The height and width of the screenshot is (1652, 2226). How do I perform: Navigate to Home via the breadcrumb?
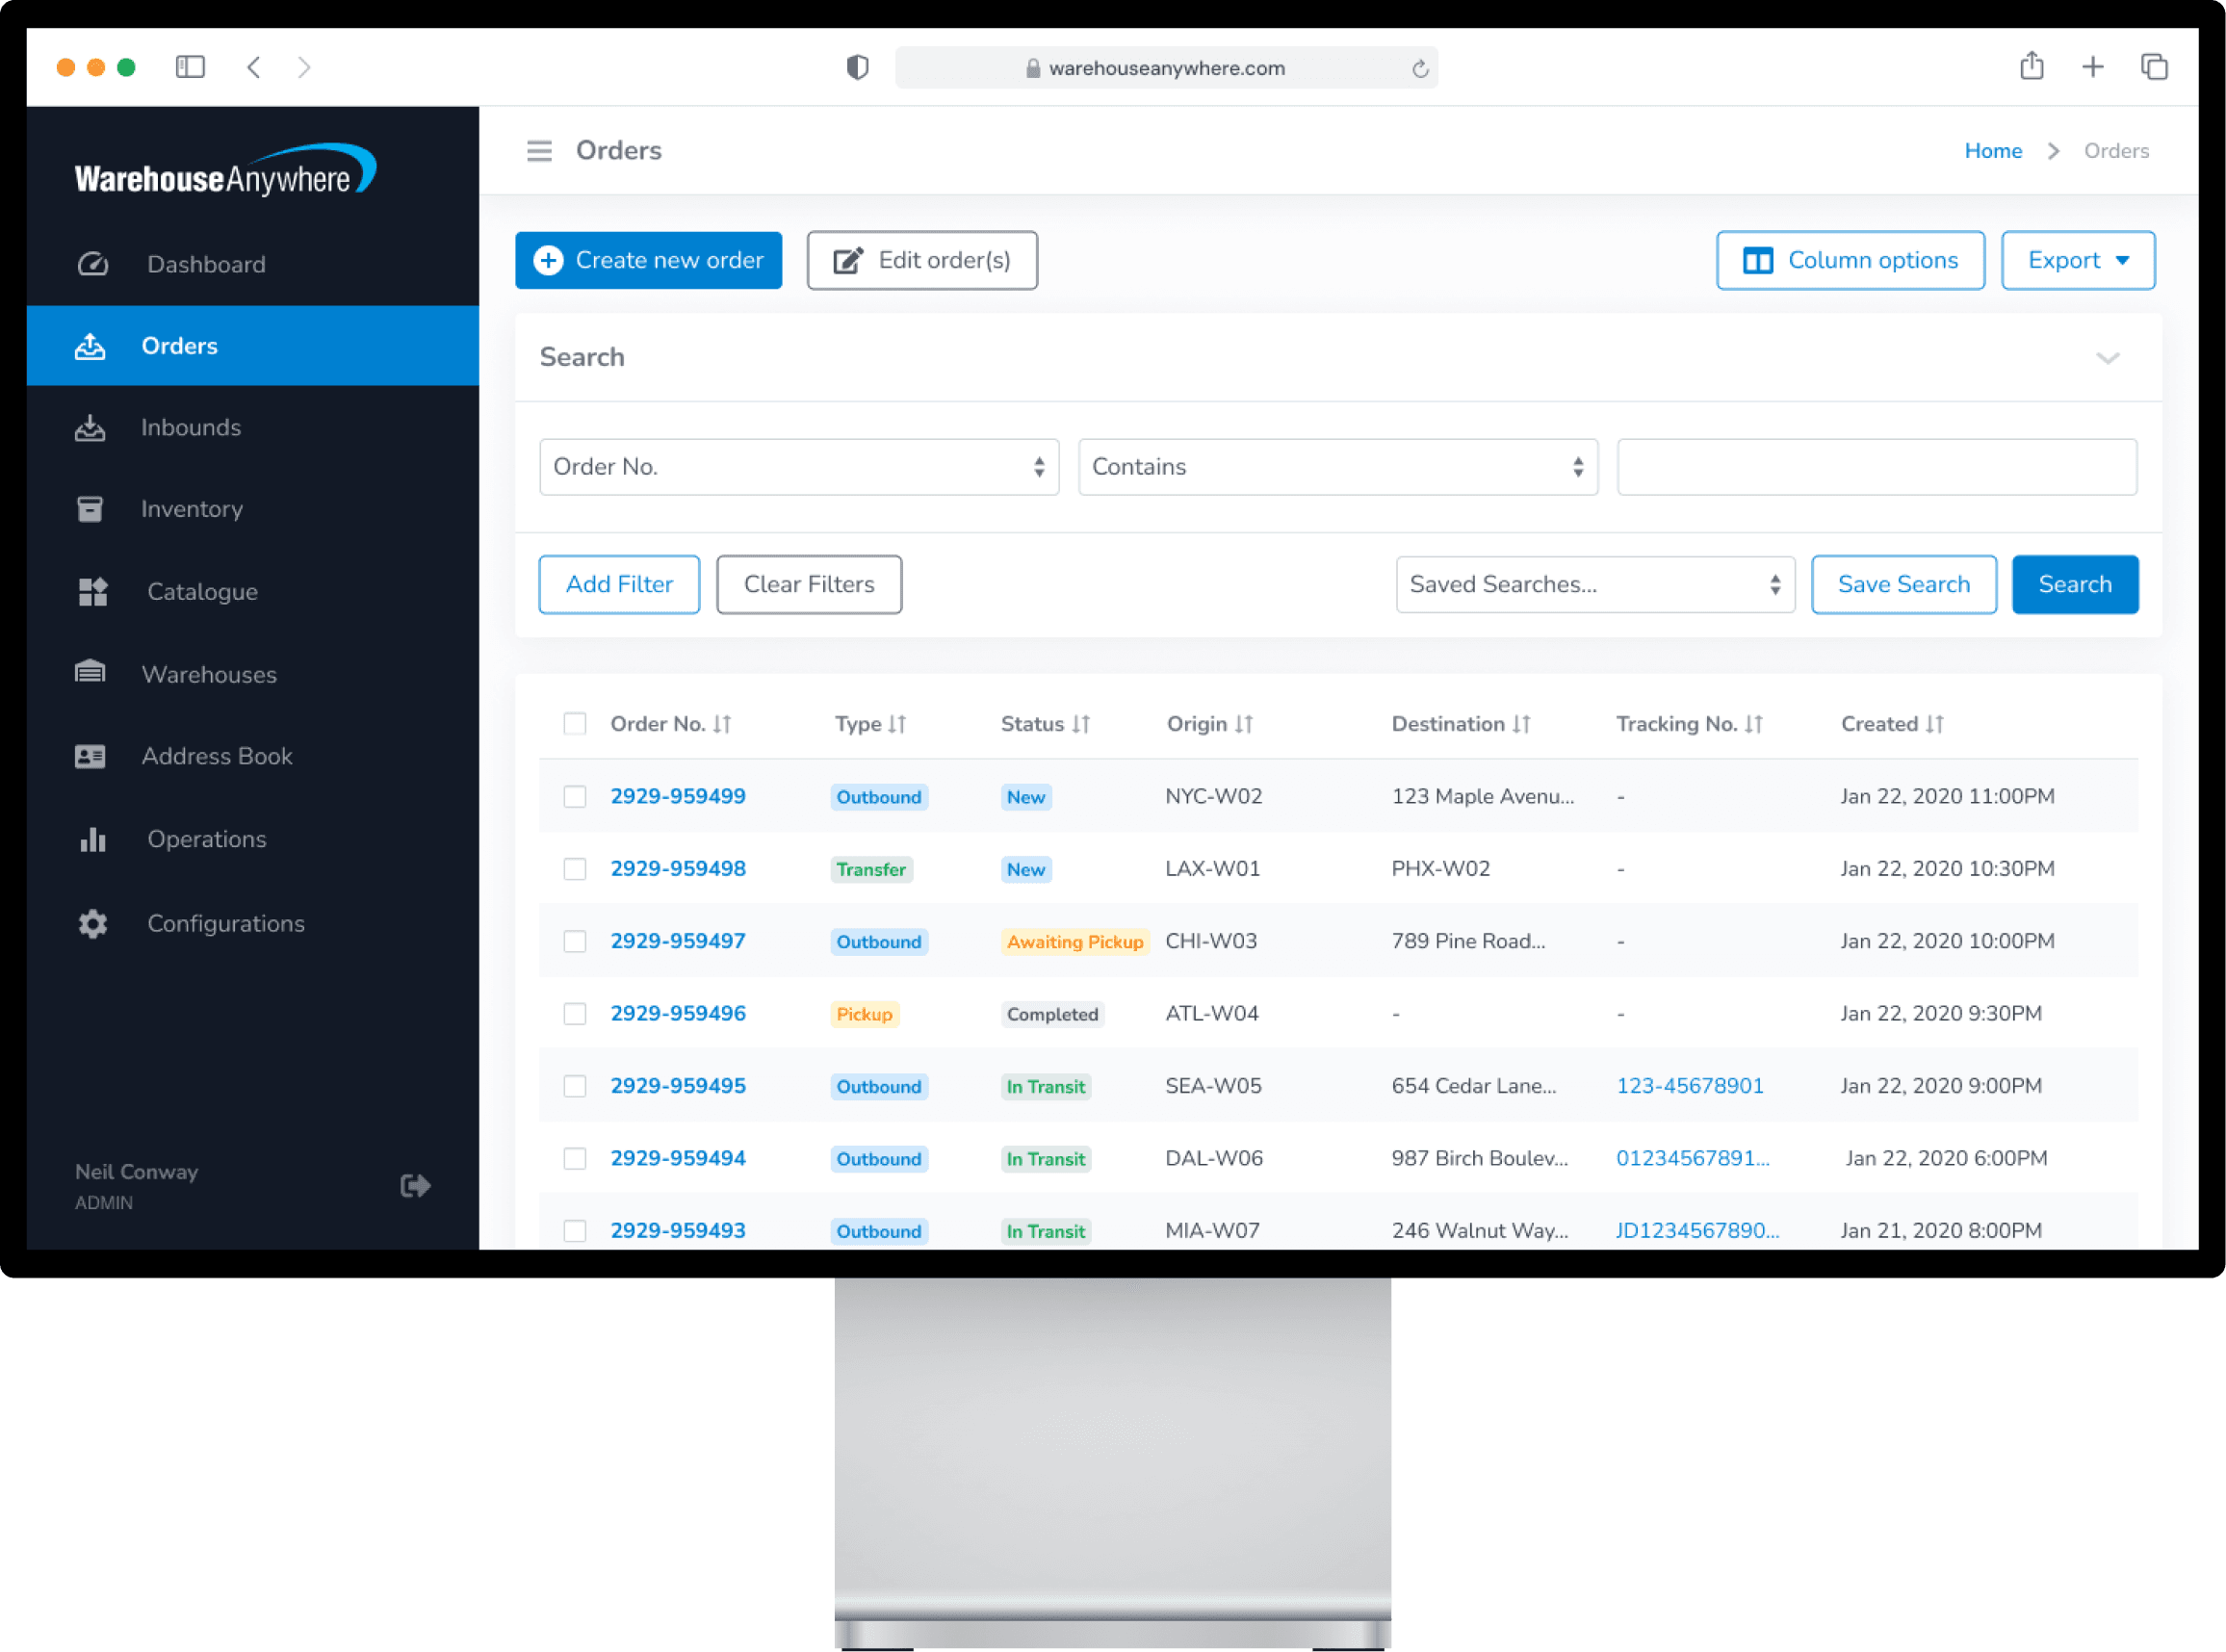(1993, 150)
